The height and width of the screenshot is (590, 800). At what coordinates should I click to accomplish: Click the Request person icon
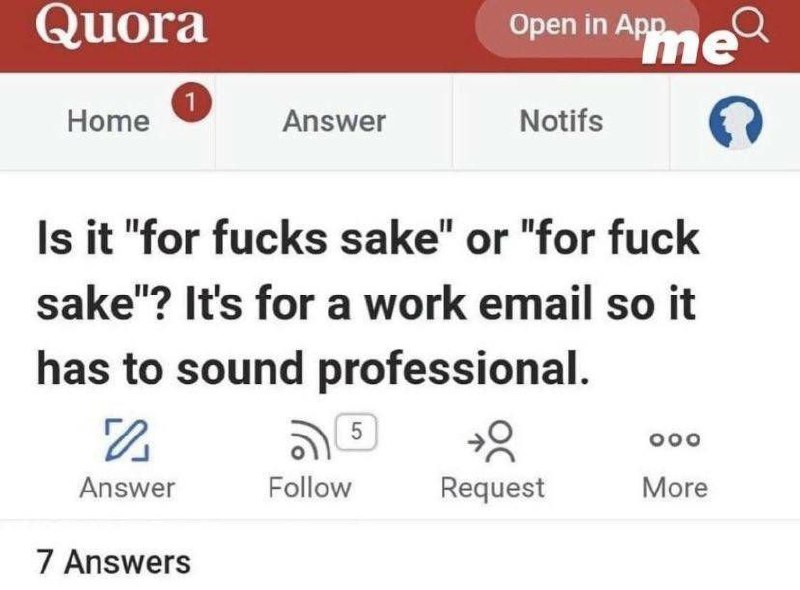pos(493,441)
